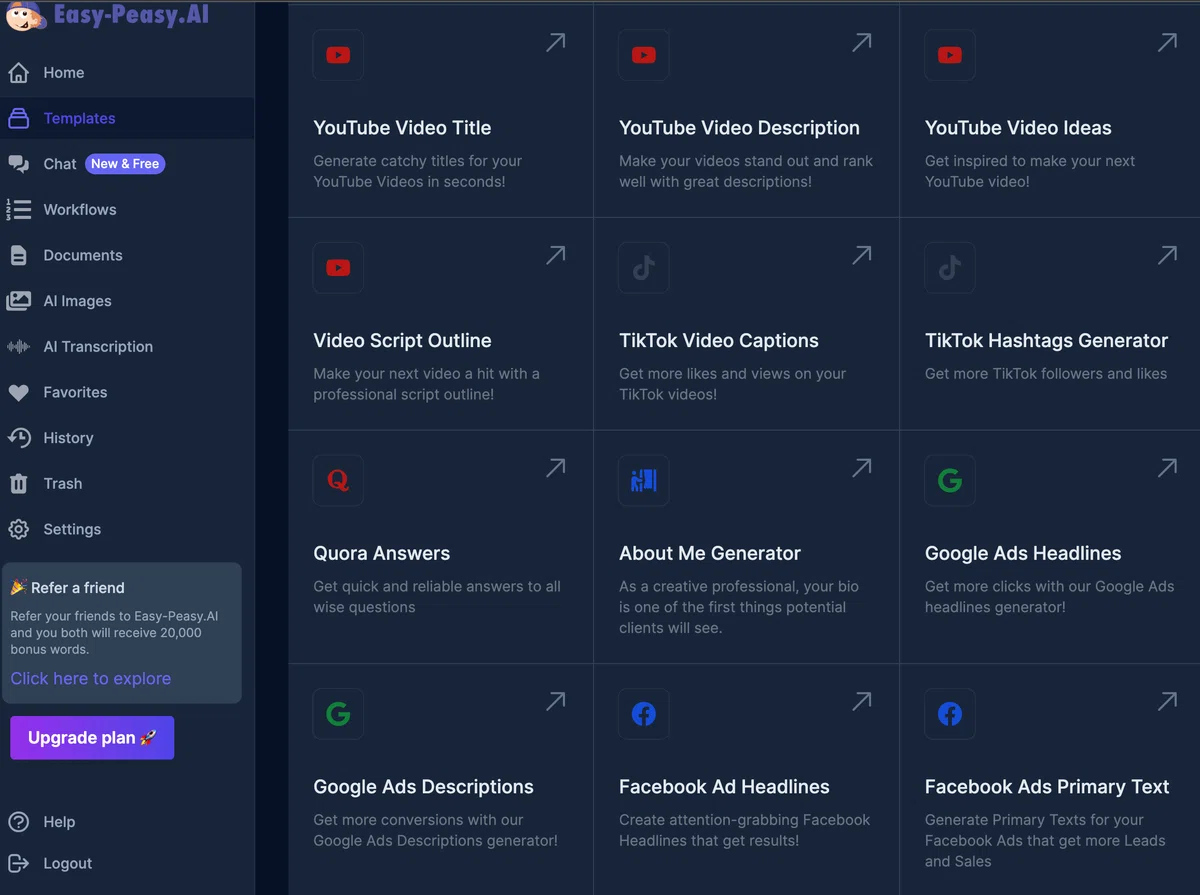This screenshot has width=1200, height=895.
Task: Click the Help question mark icon
Action: pyautogui.click(x=18, y=822)
